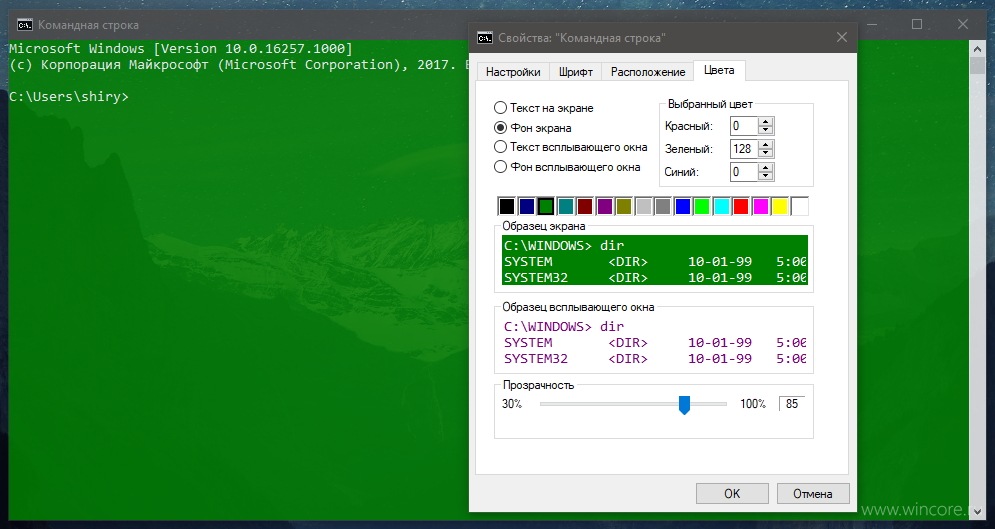Maximize the Командная строка window
This screenshot has width=995, height=529.
917,24
